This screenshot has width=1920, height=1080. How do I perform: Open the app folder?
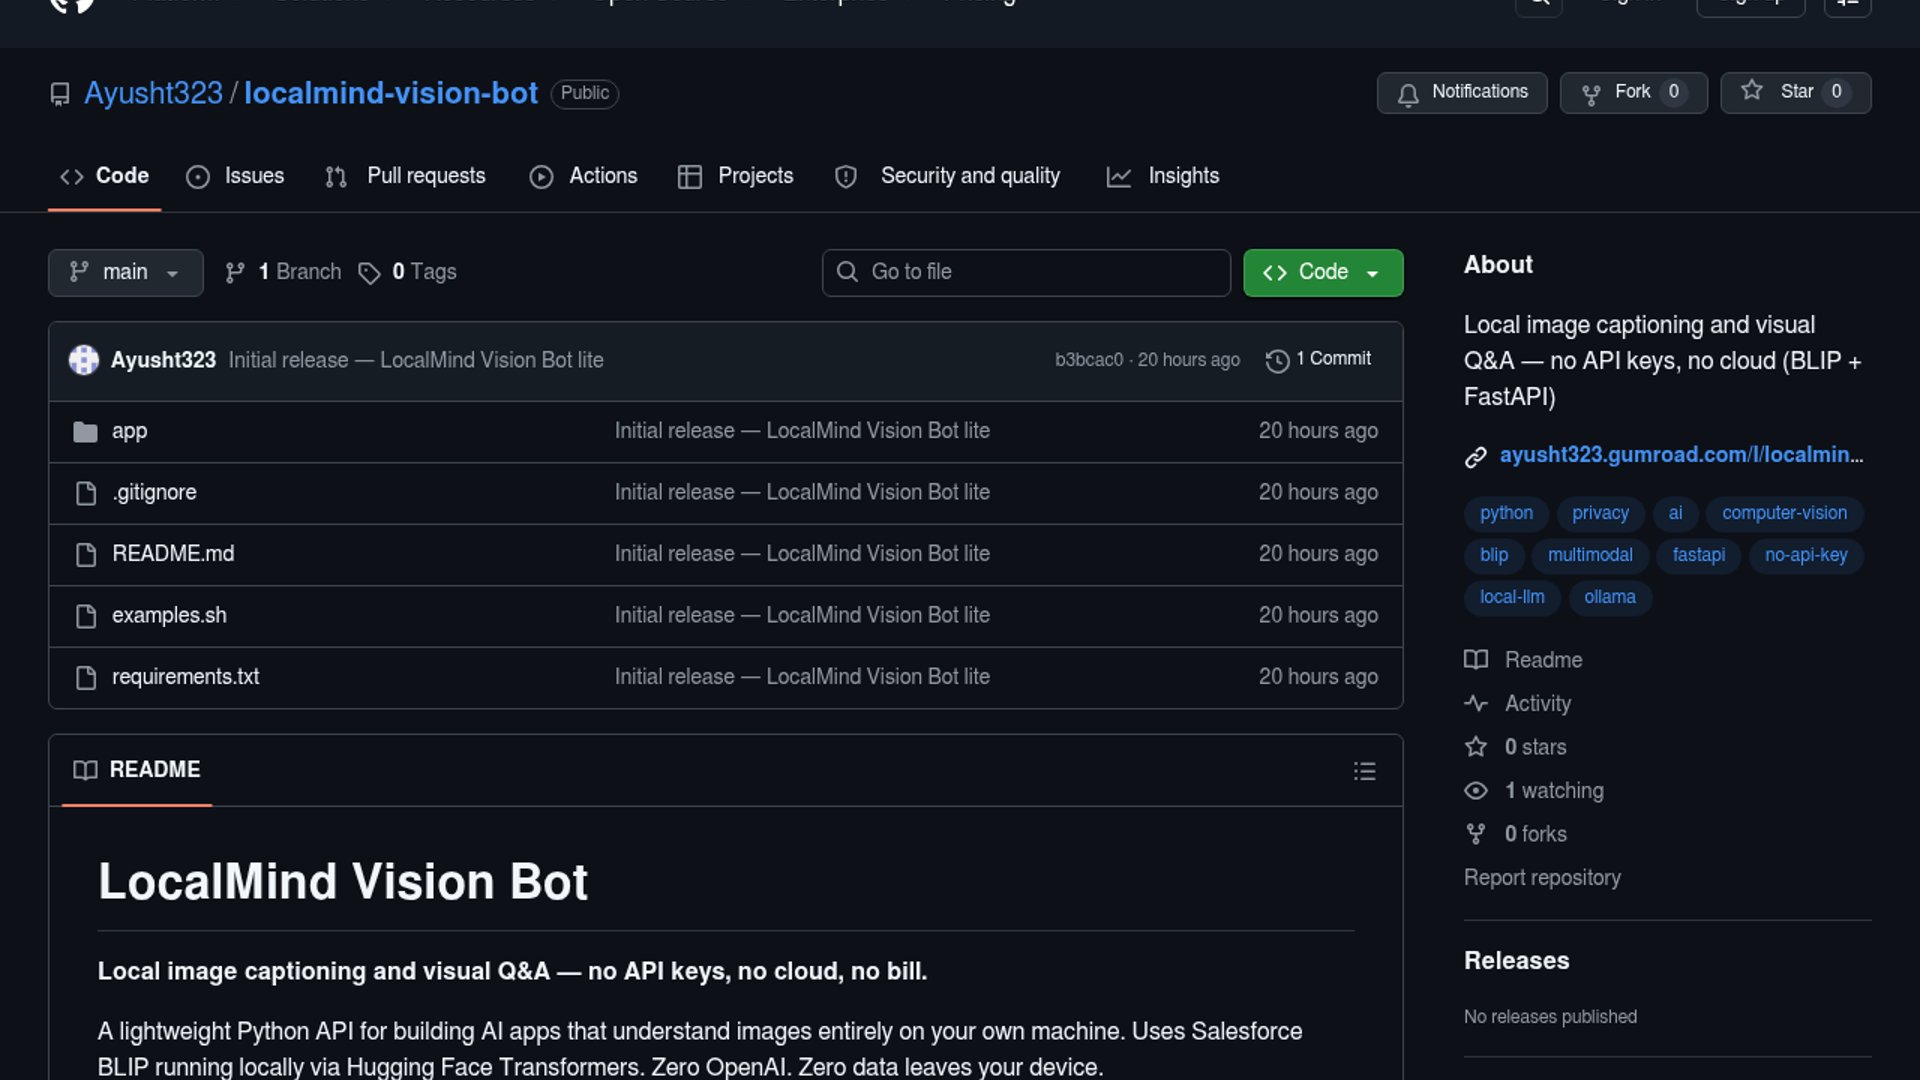click(x=129, y=431)
